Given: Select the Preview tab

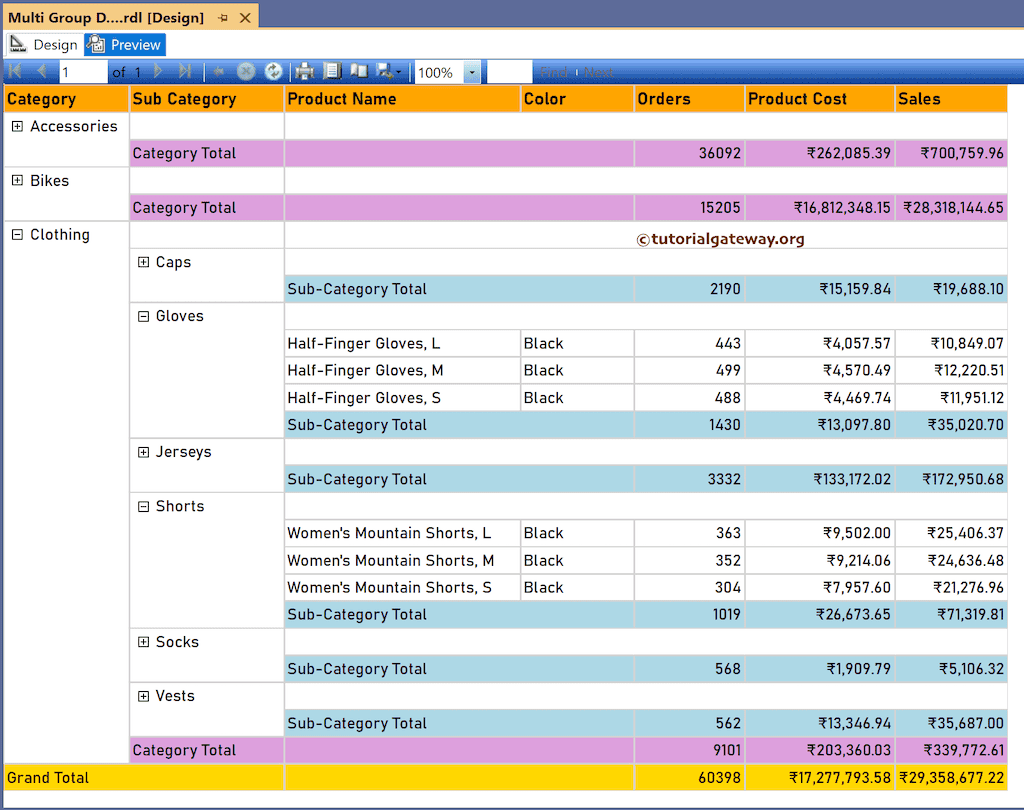Looking at the screenshot, I should pyautogui.click(x=124, y=44).
